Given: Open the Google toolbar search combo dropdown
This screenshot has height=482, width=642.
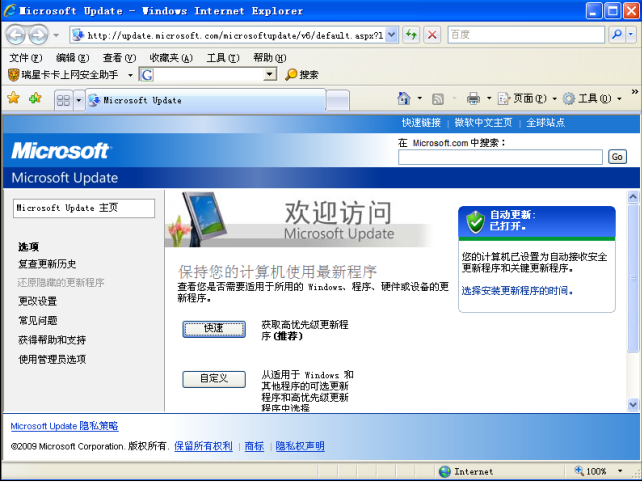Looking at the screenshot, I should 269,75.
